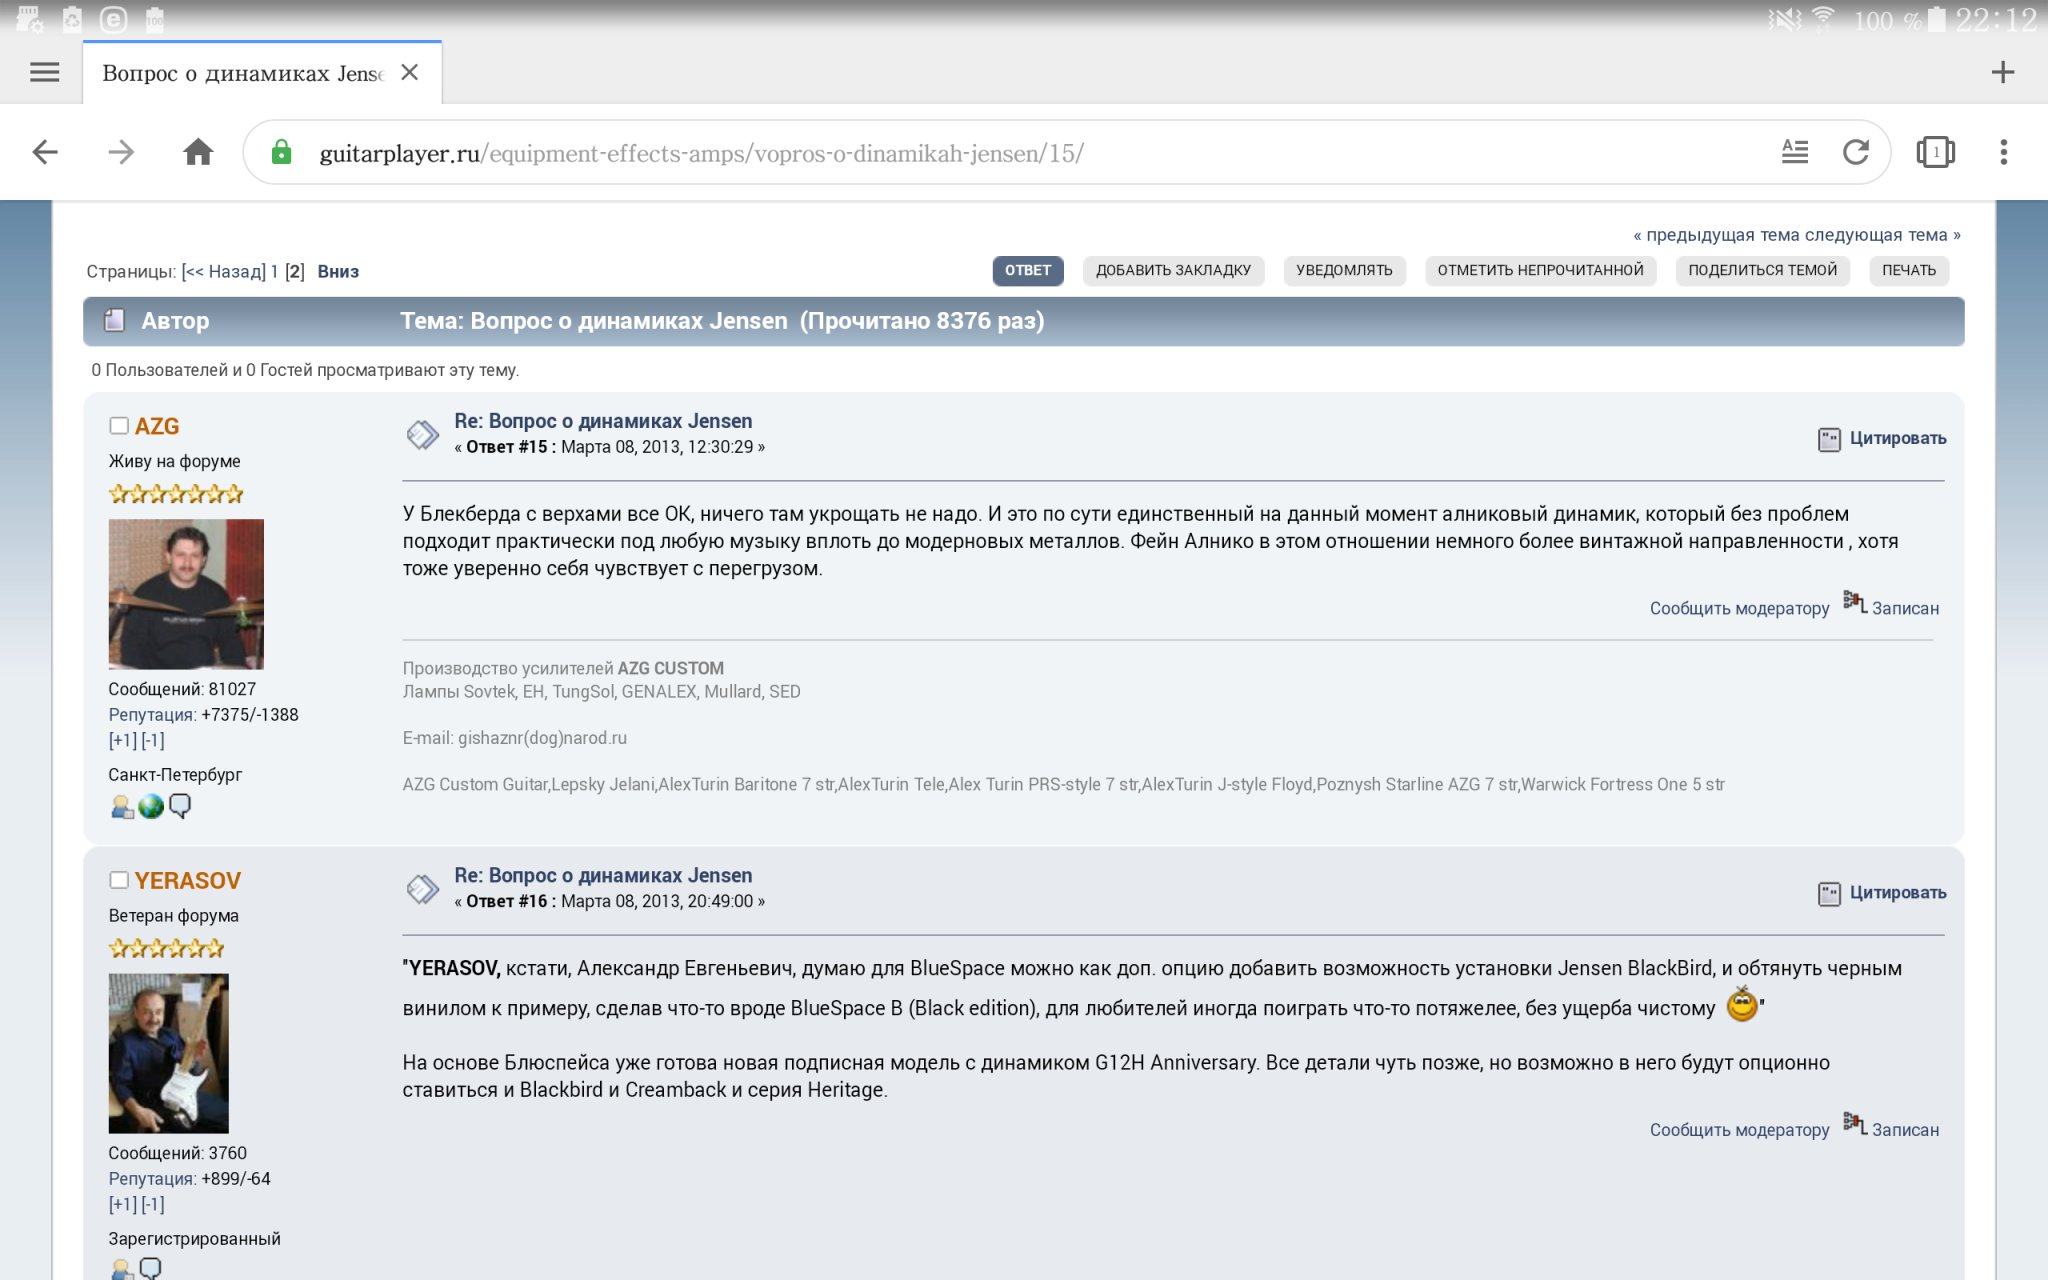Open the three-dot browser overflow menu
Image resolution: width=2048 pixels, height=1280 pixels.
tap(2003, 152)
